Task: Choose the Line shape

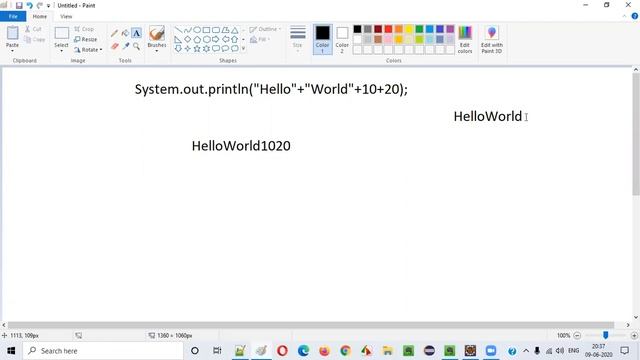Action: [178, 30]
